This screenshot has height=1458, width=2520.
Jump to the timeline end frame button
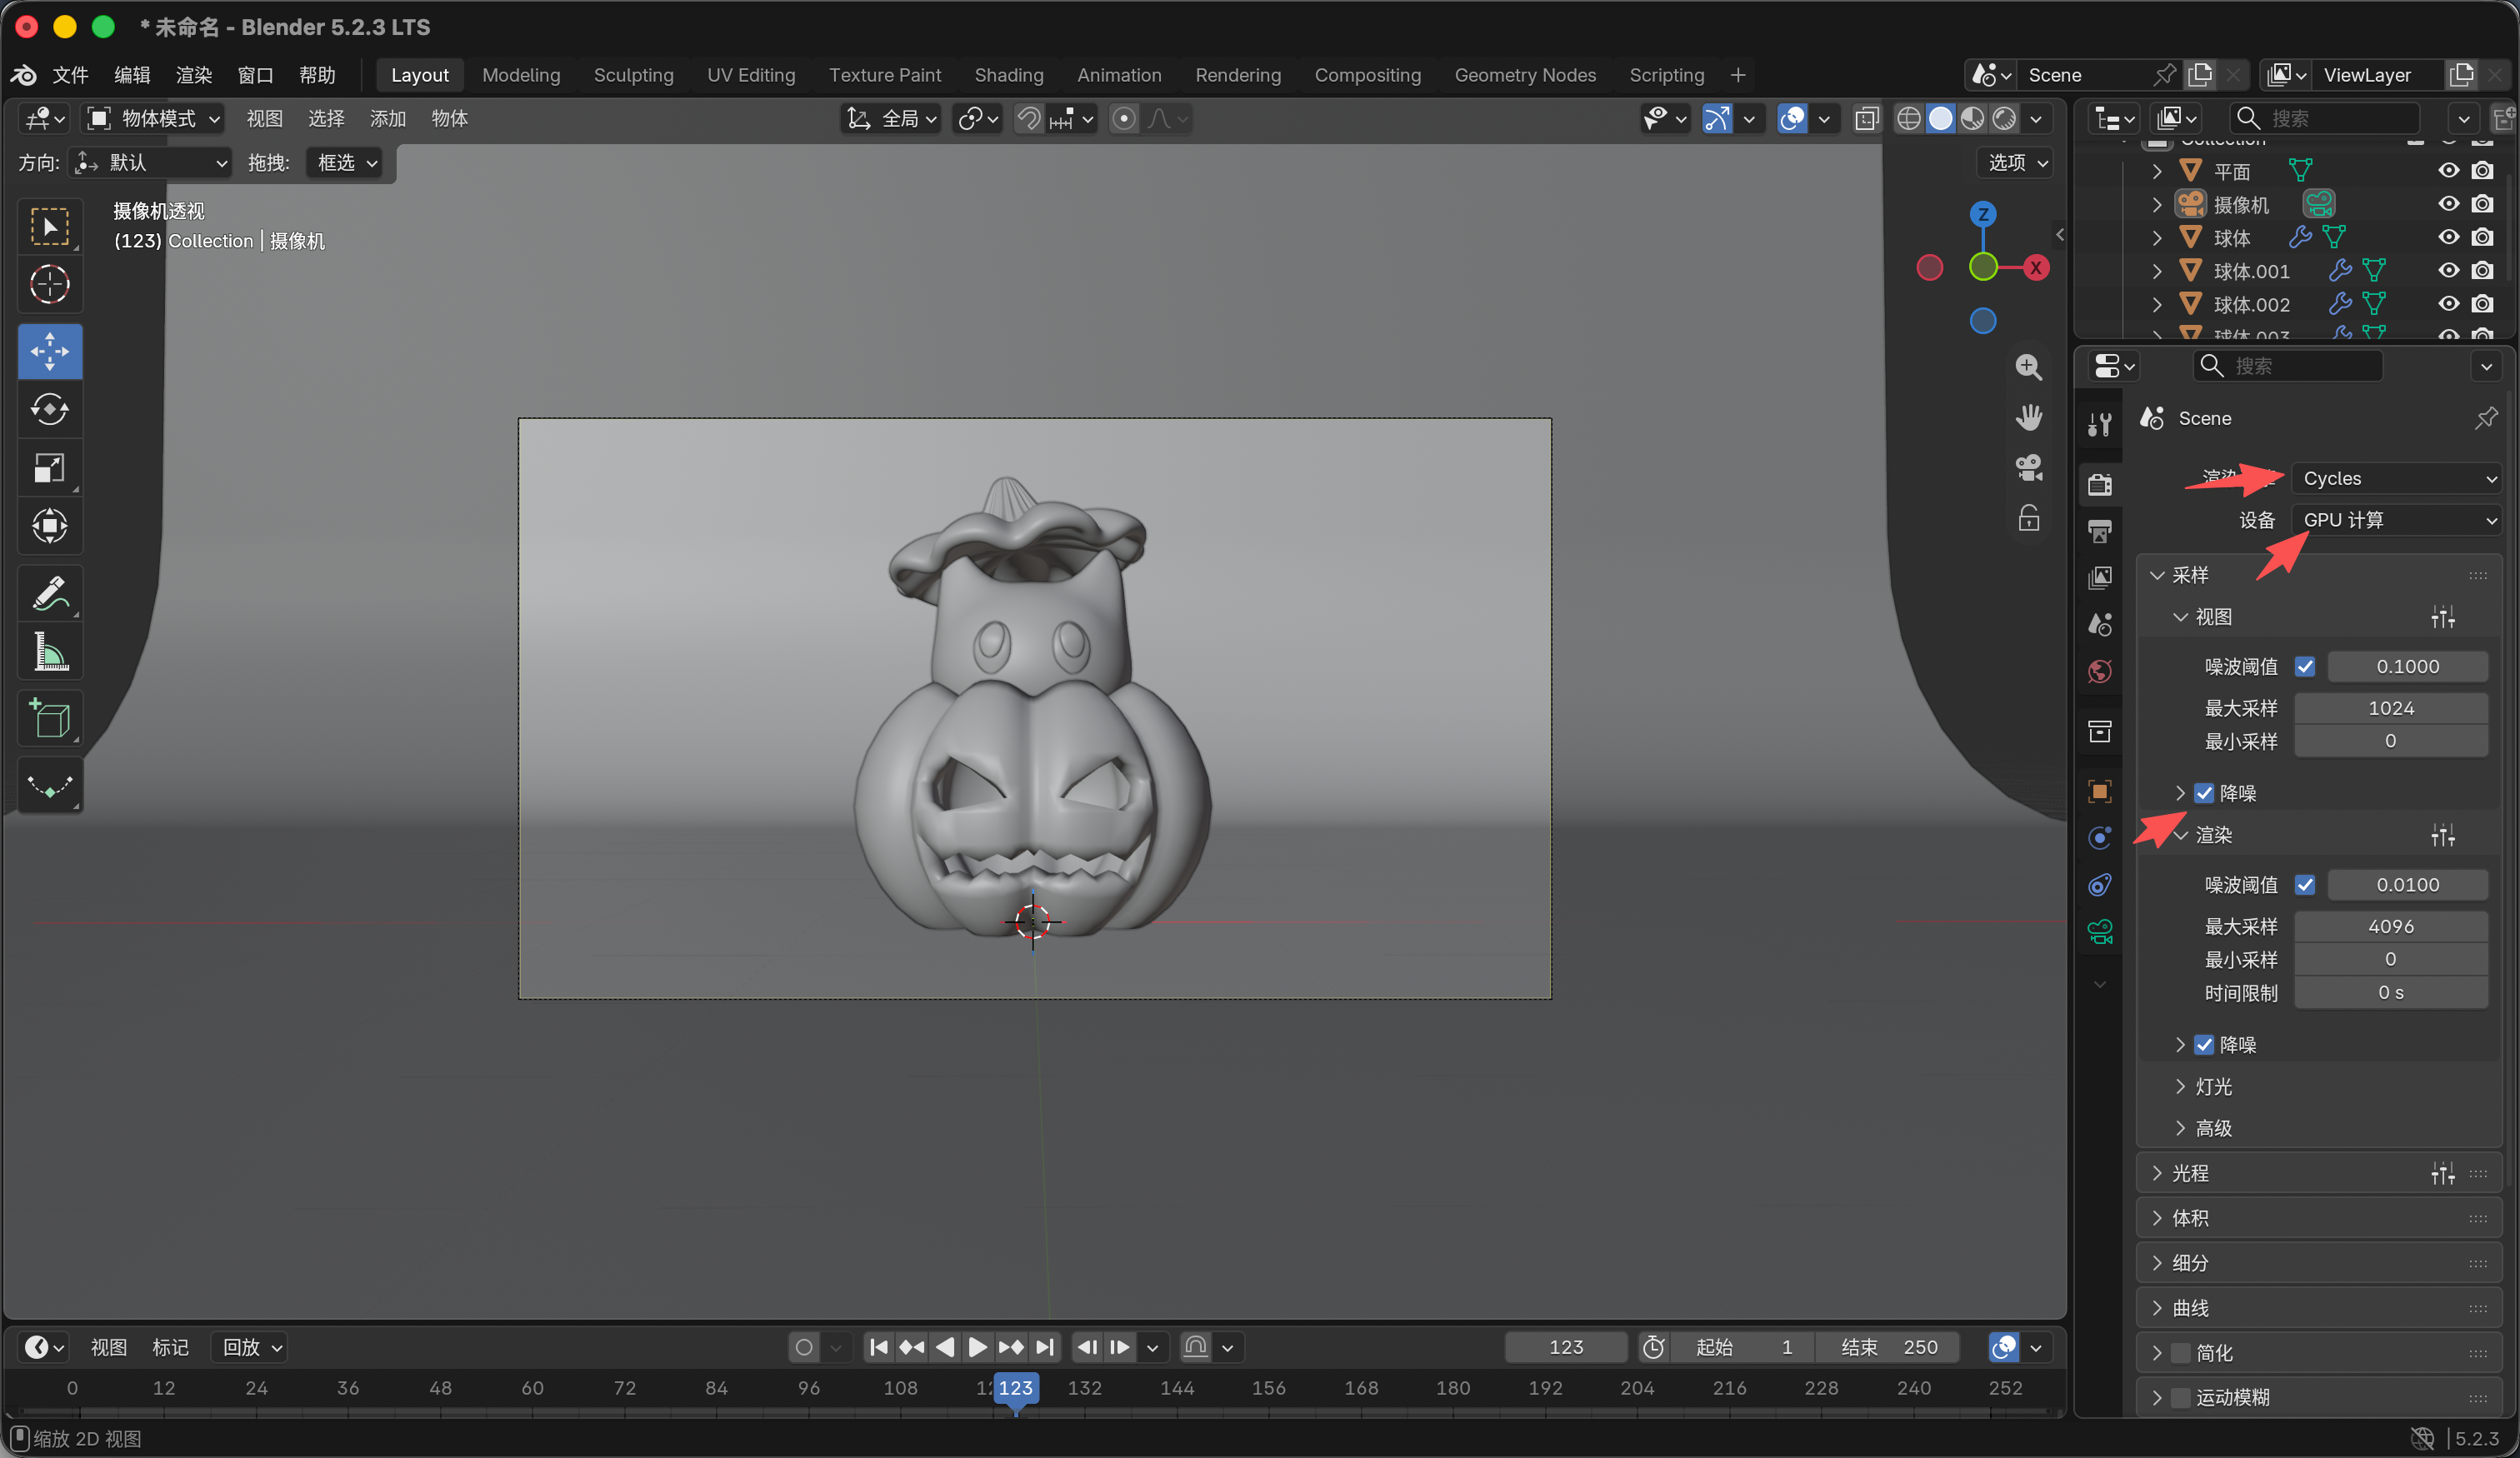(1044, 1347)
